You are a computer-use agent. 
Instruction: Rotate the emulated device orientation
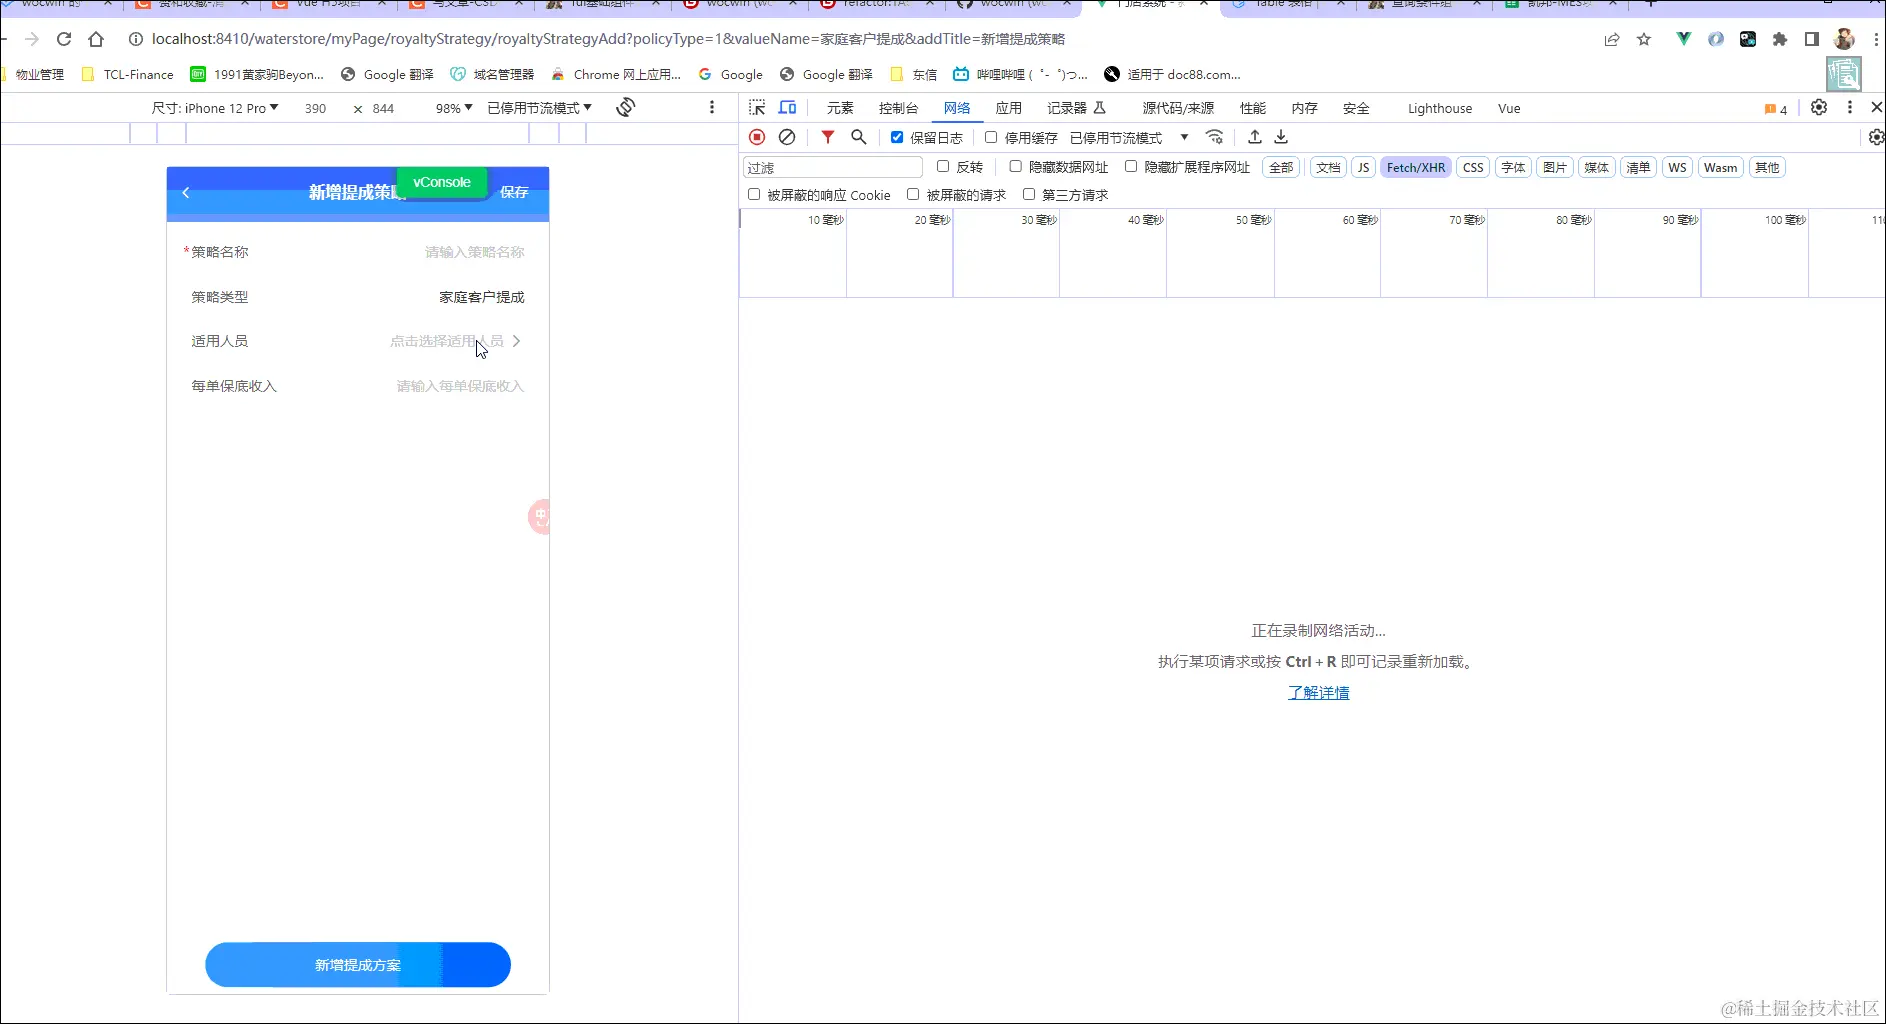625,107
